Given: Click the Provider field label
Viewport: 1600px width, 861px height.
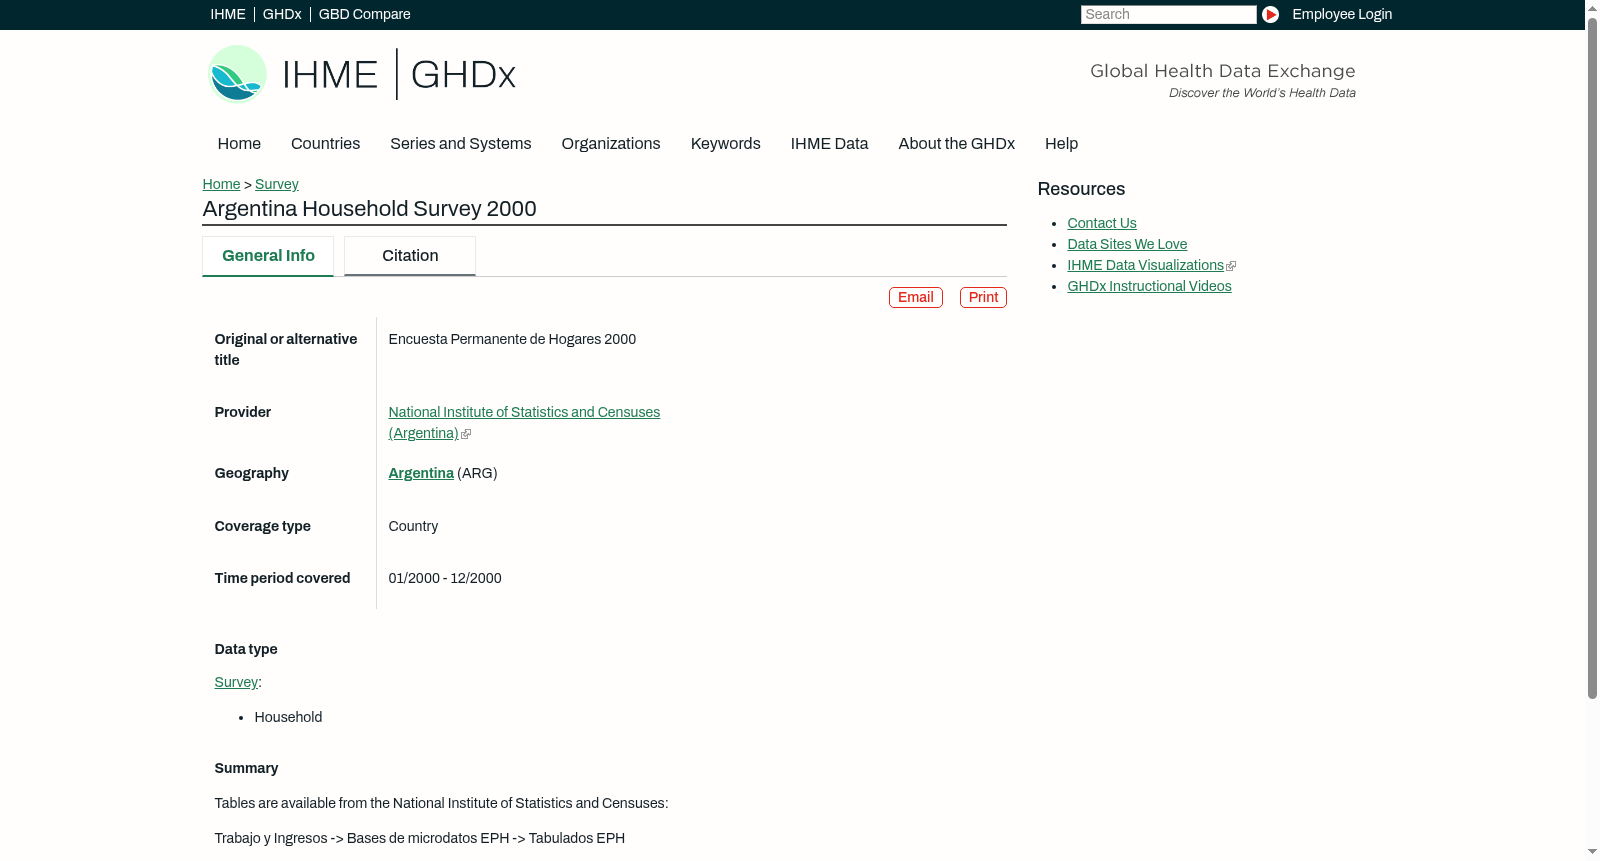Looking at the screenshot, I should pyautogui.click(x=242, y=412).
